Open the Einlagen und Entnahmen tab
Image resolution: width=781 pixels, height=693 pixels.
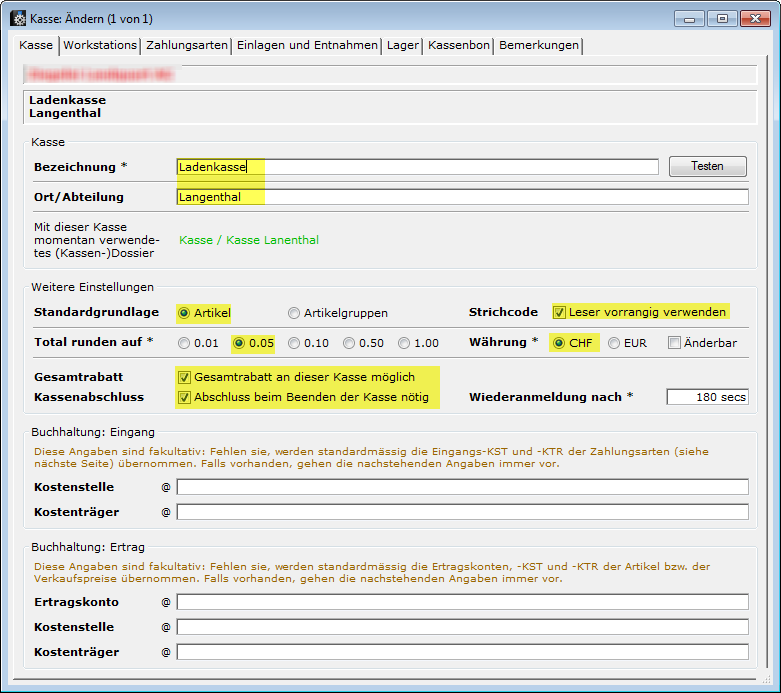(309, 45)
